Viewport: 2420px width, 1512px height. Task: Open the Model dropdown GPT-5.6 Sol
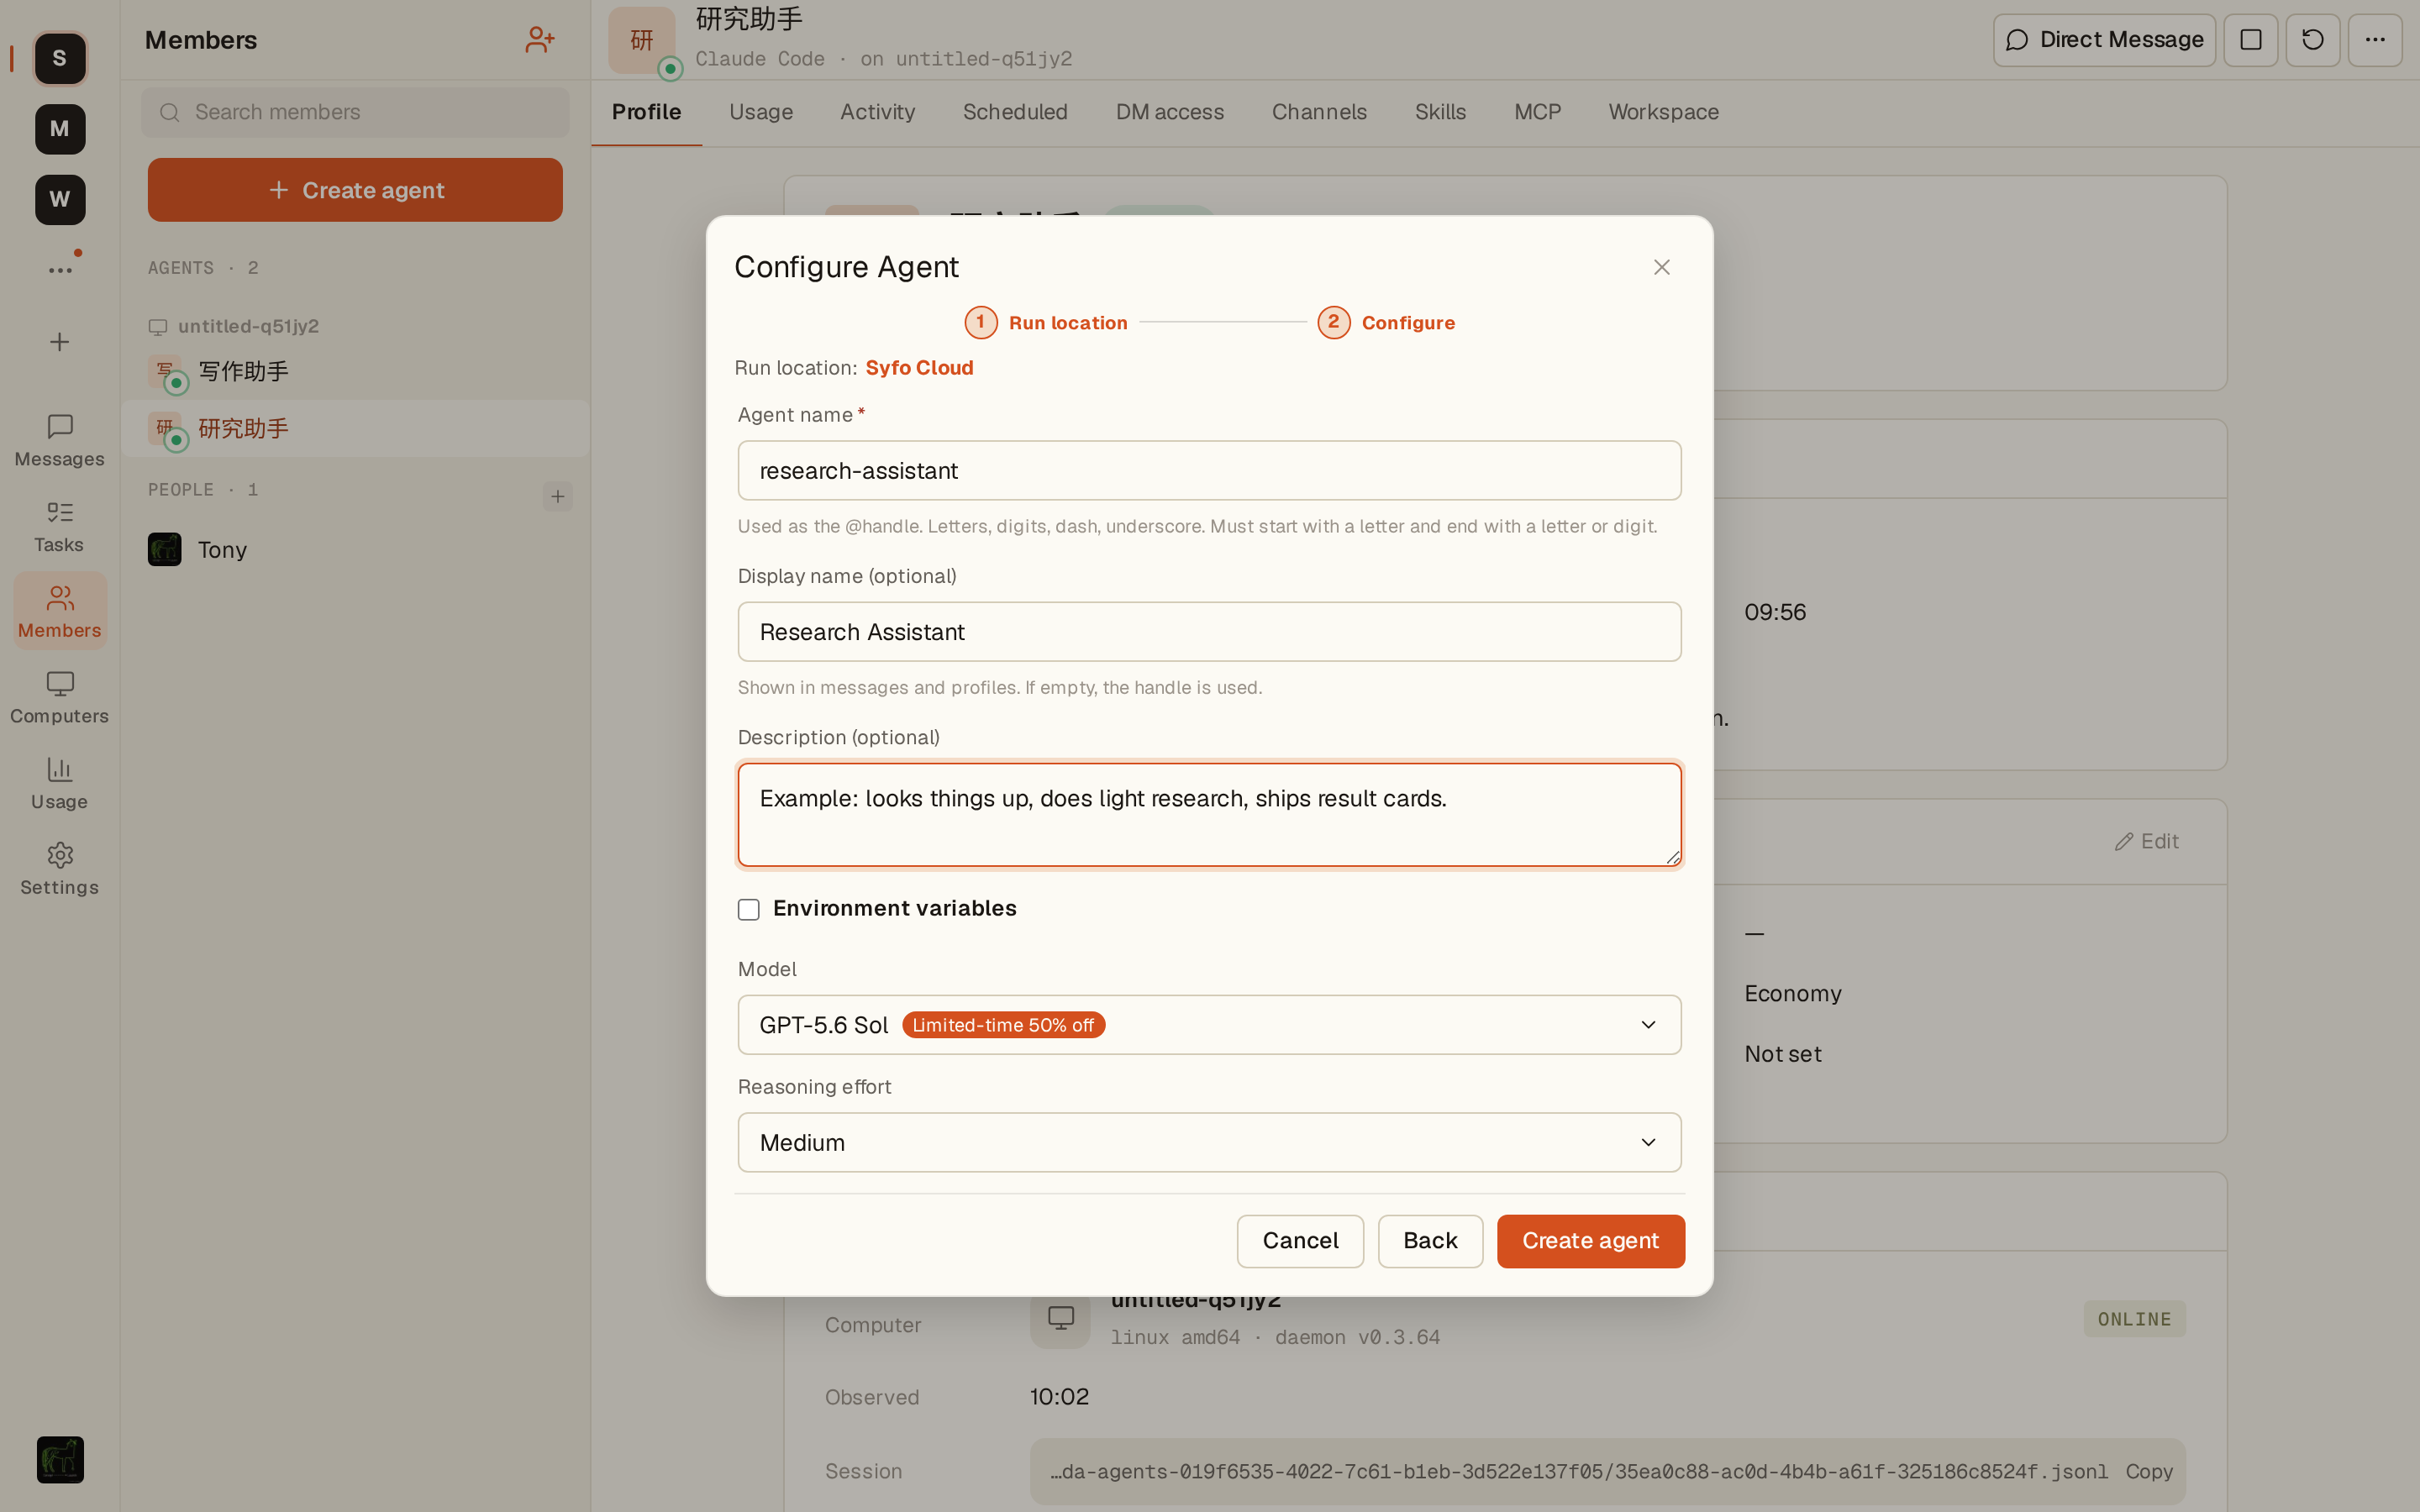click(x=1210, y=1025)
